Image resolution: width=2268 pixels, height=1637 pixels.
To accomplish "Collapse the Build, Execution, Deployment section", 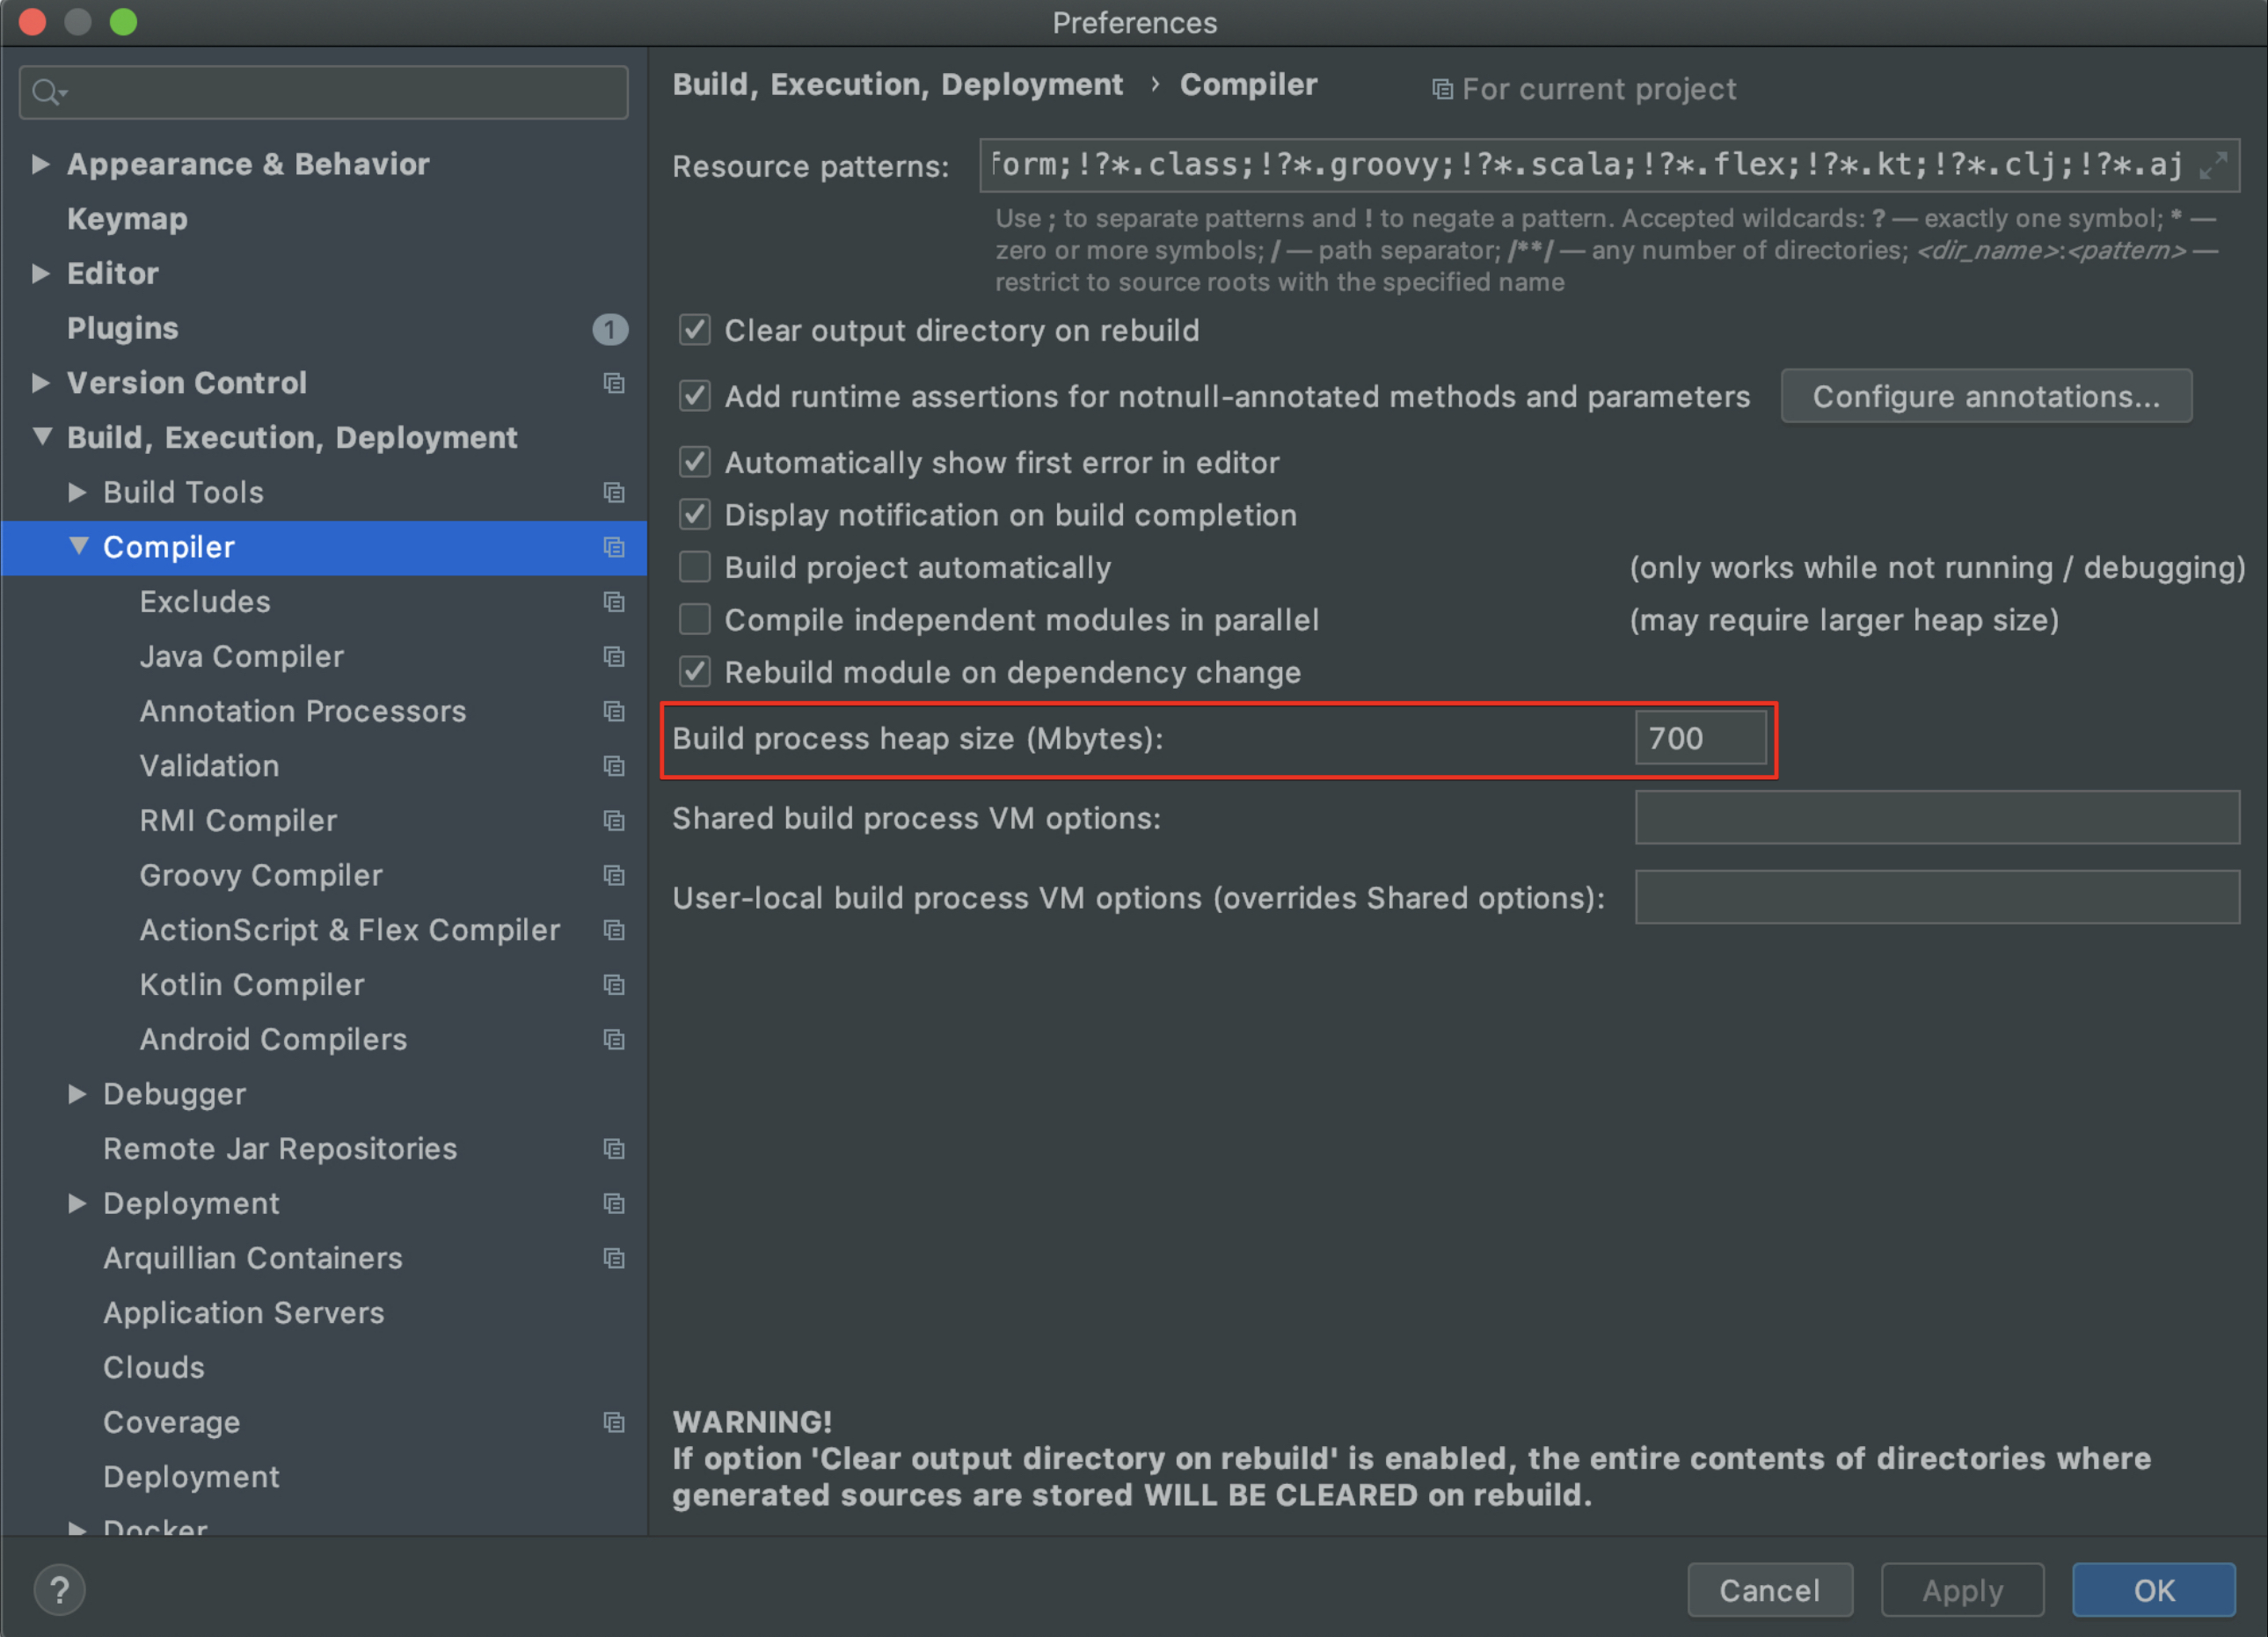I will click(x=42, y=437).
